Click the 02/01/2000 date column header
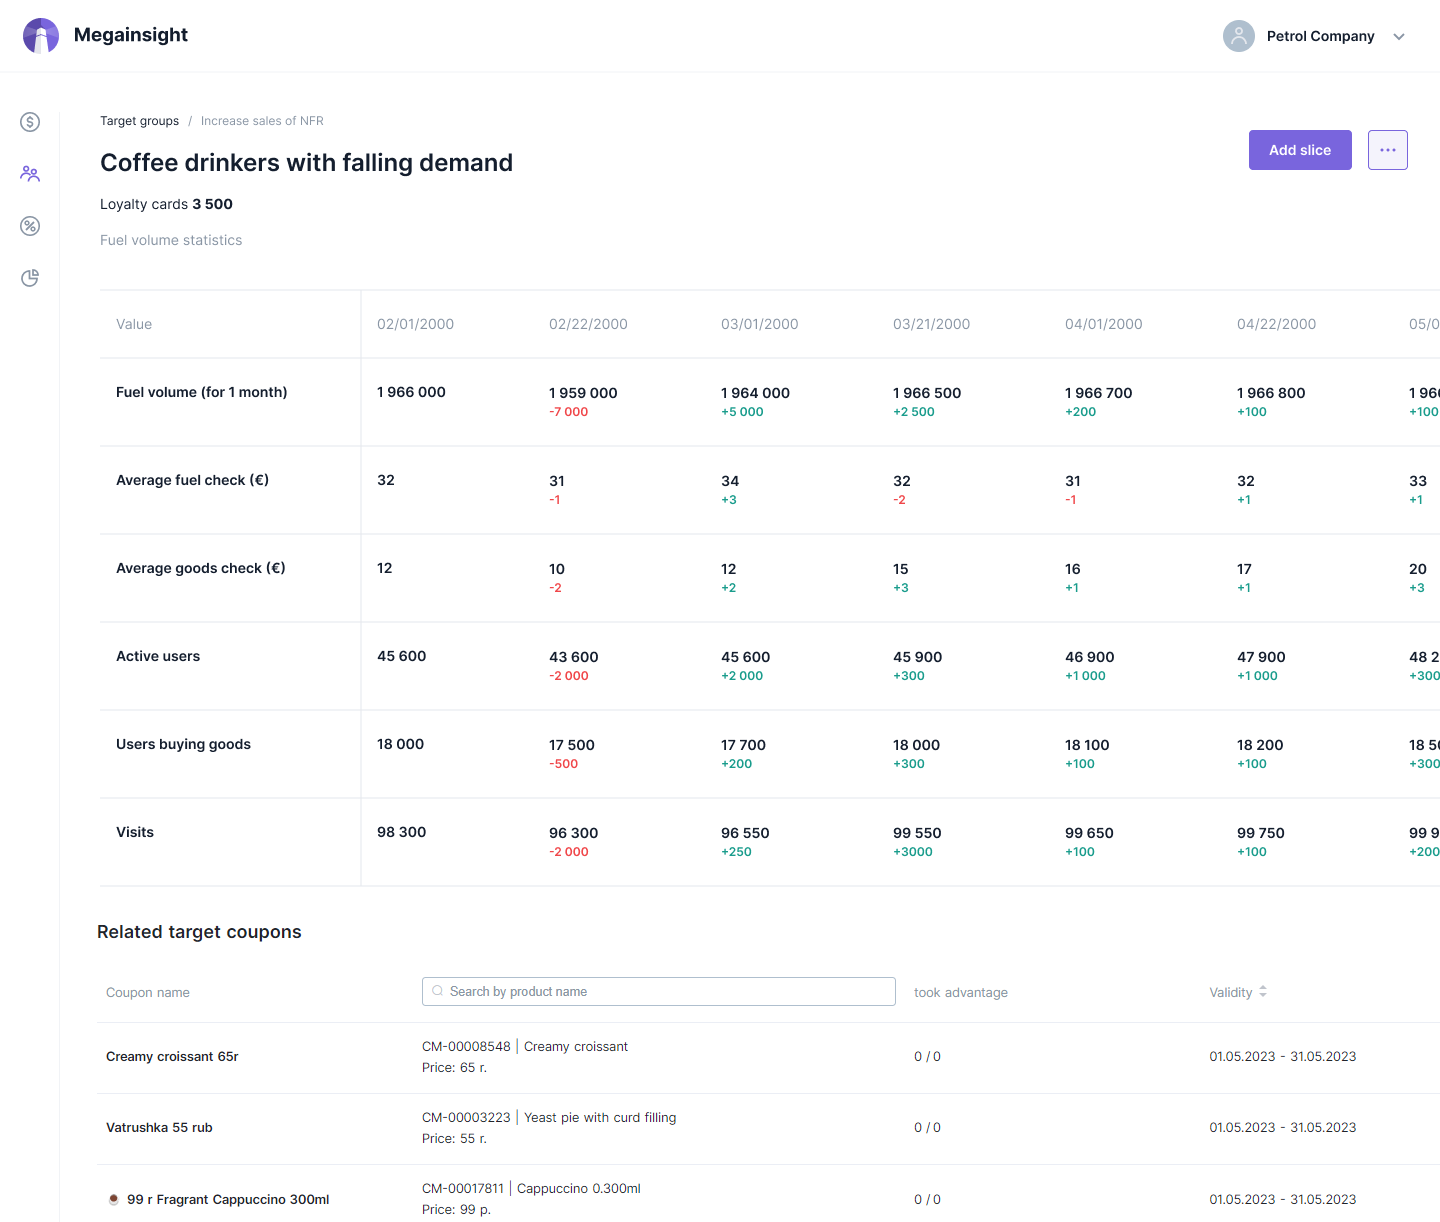 click(x=415, y=324)
